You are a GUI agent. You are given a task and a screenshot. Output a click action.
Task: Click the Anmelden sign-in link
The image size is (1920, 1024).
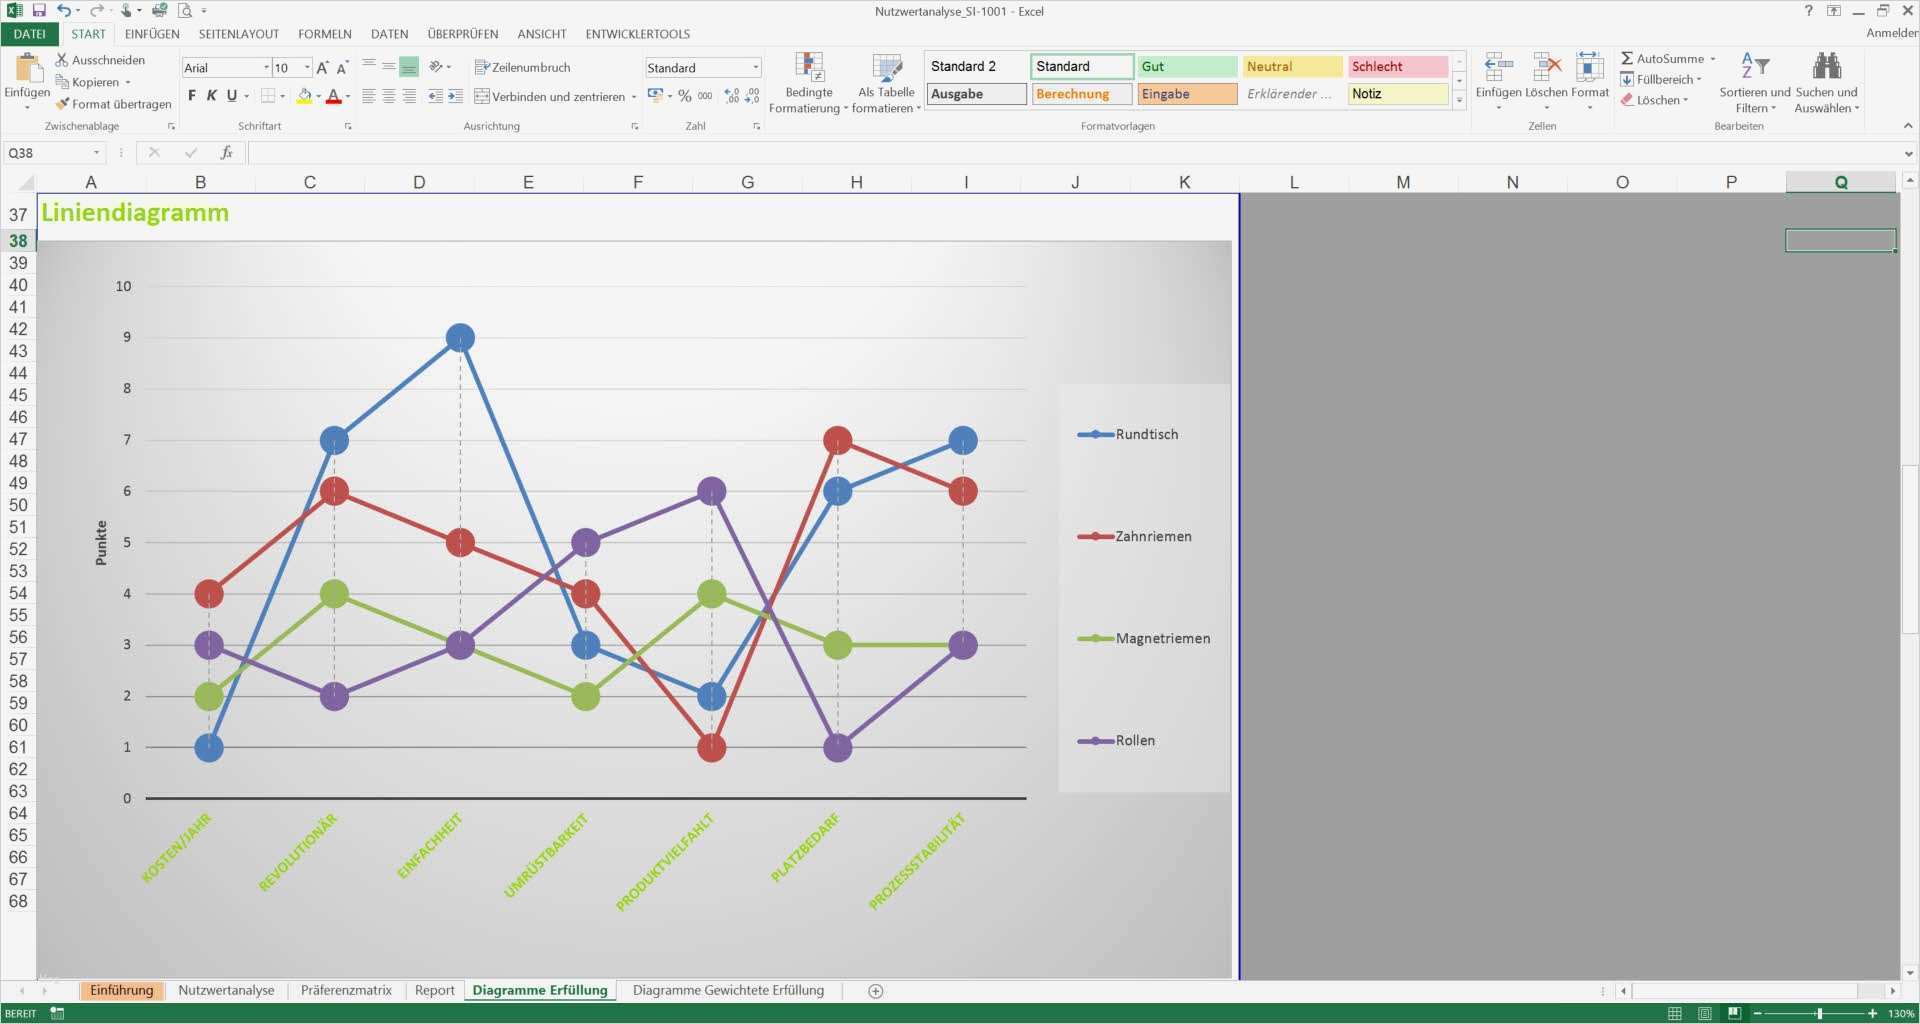tap(1892, 33)
